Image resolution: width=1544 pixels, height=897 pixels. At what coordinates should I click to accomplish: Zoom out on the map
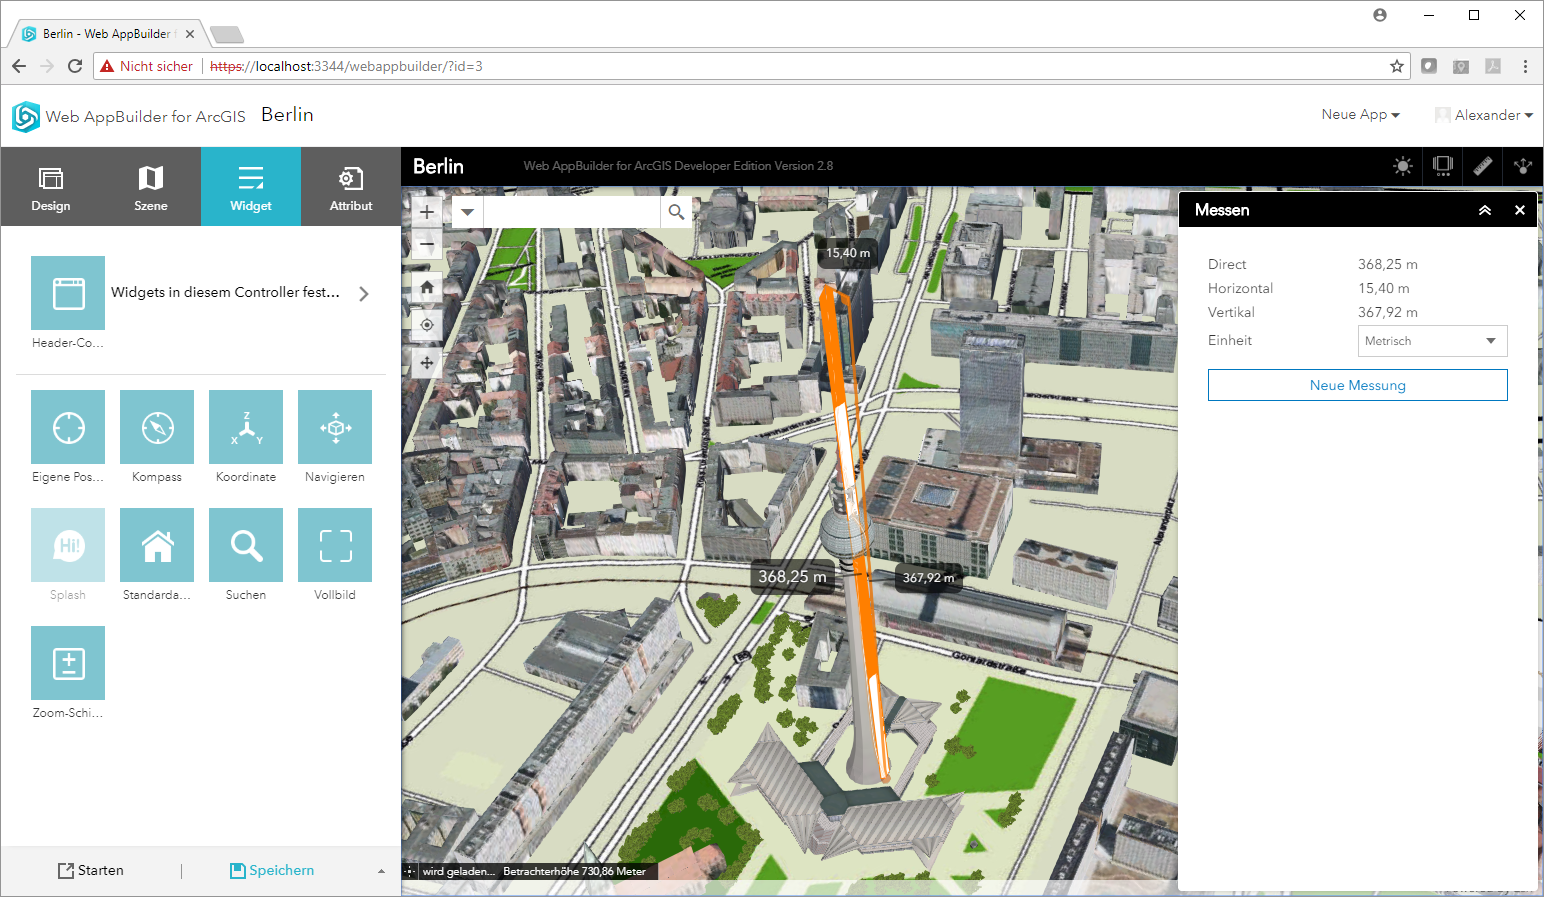coord(427,244)
